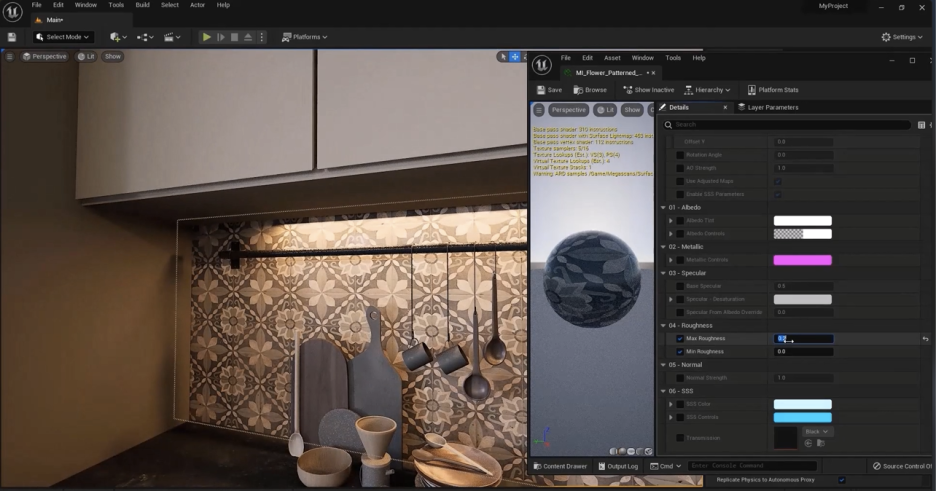Collapse the 06 - SSS section
936x491 pixels.
pyautogui.click(x=663, y=391)
